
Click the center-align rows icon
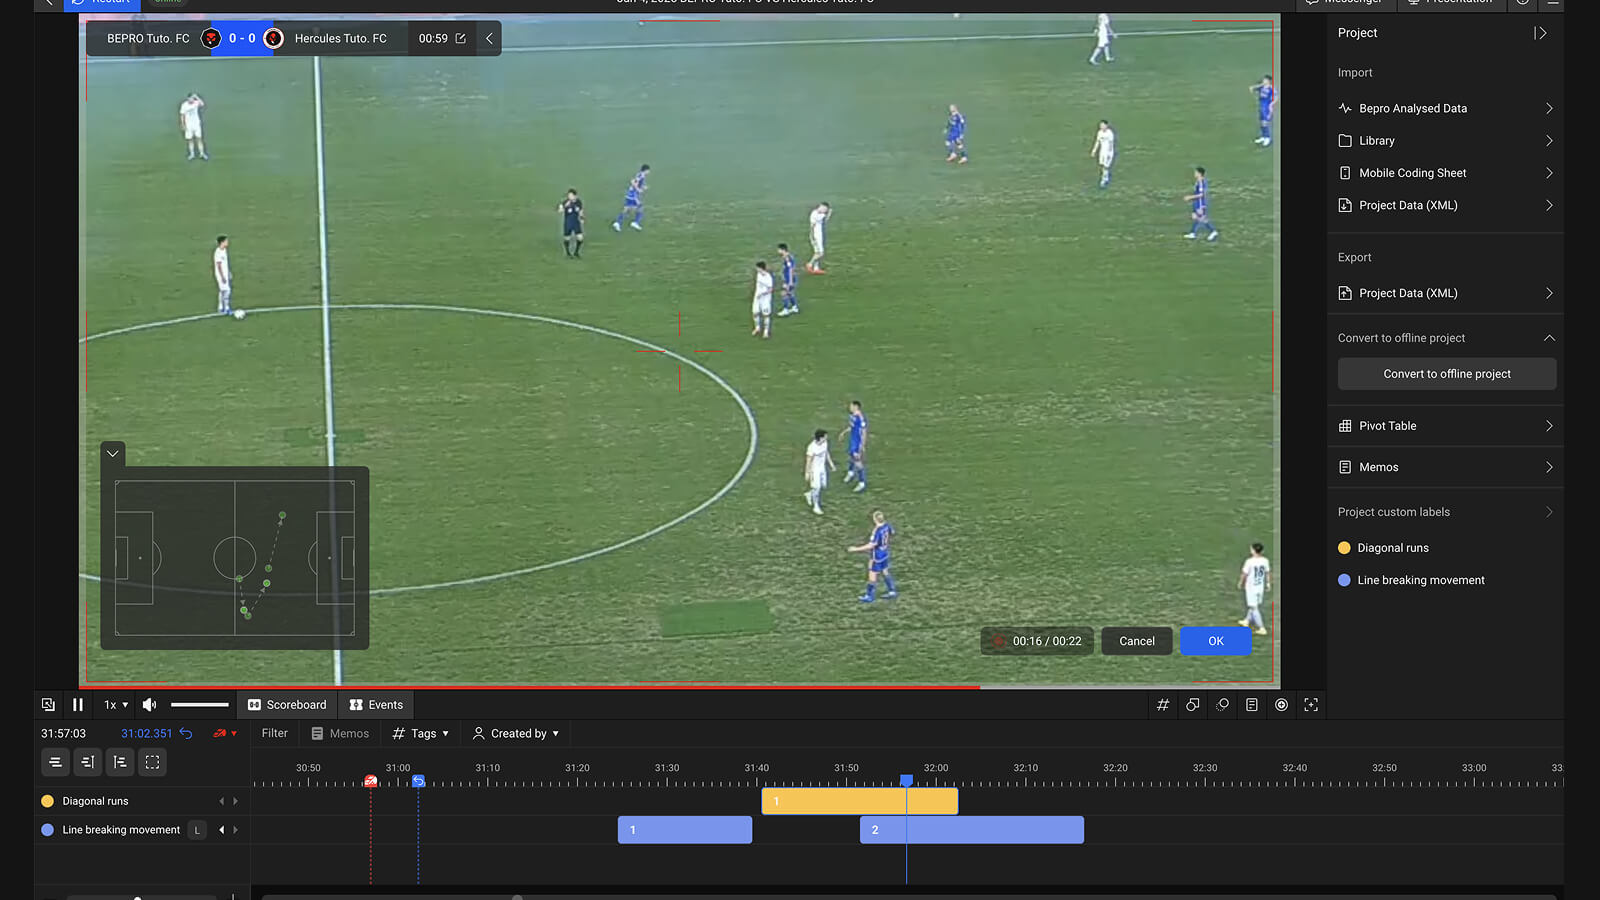coord(55,762)
